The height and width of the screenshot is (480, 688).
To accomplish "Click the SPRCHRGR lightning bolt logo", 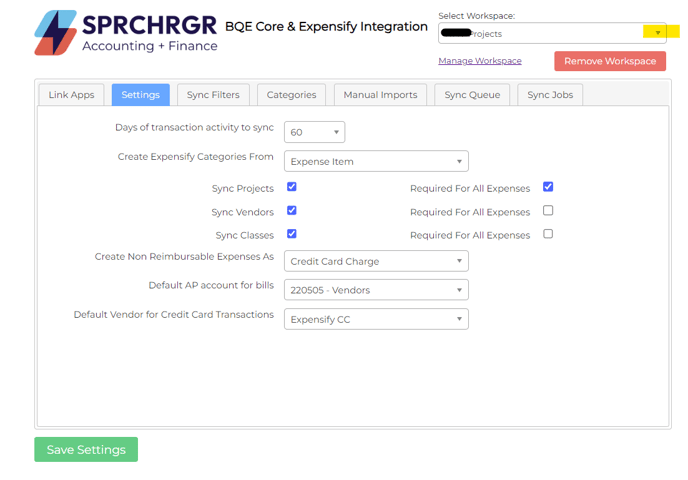I will pos(56,33).
